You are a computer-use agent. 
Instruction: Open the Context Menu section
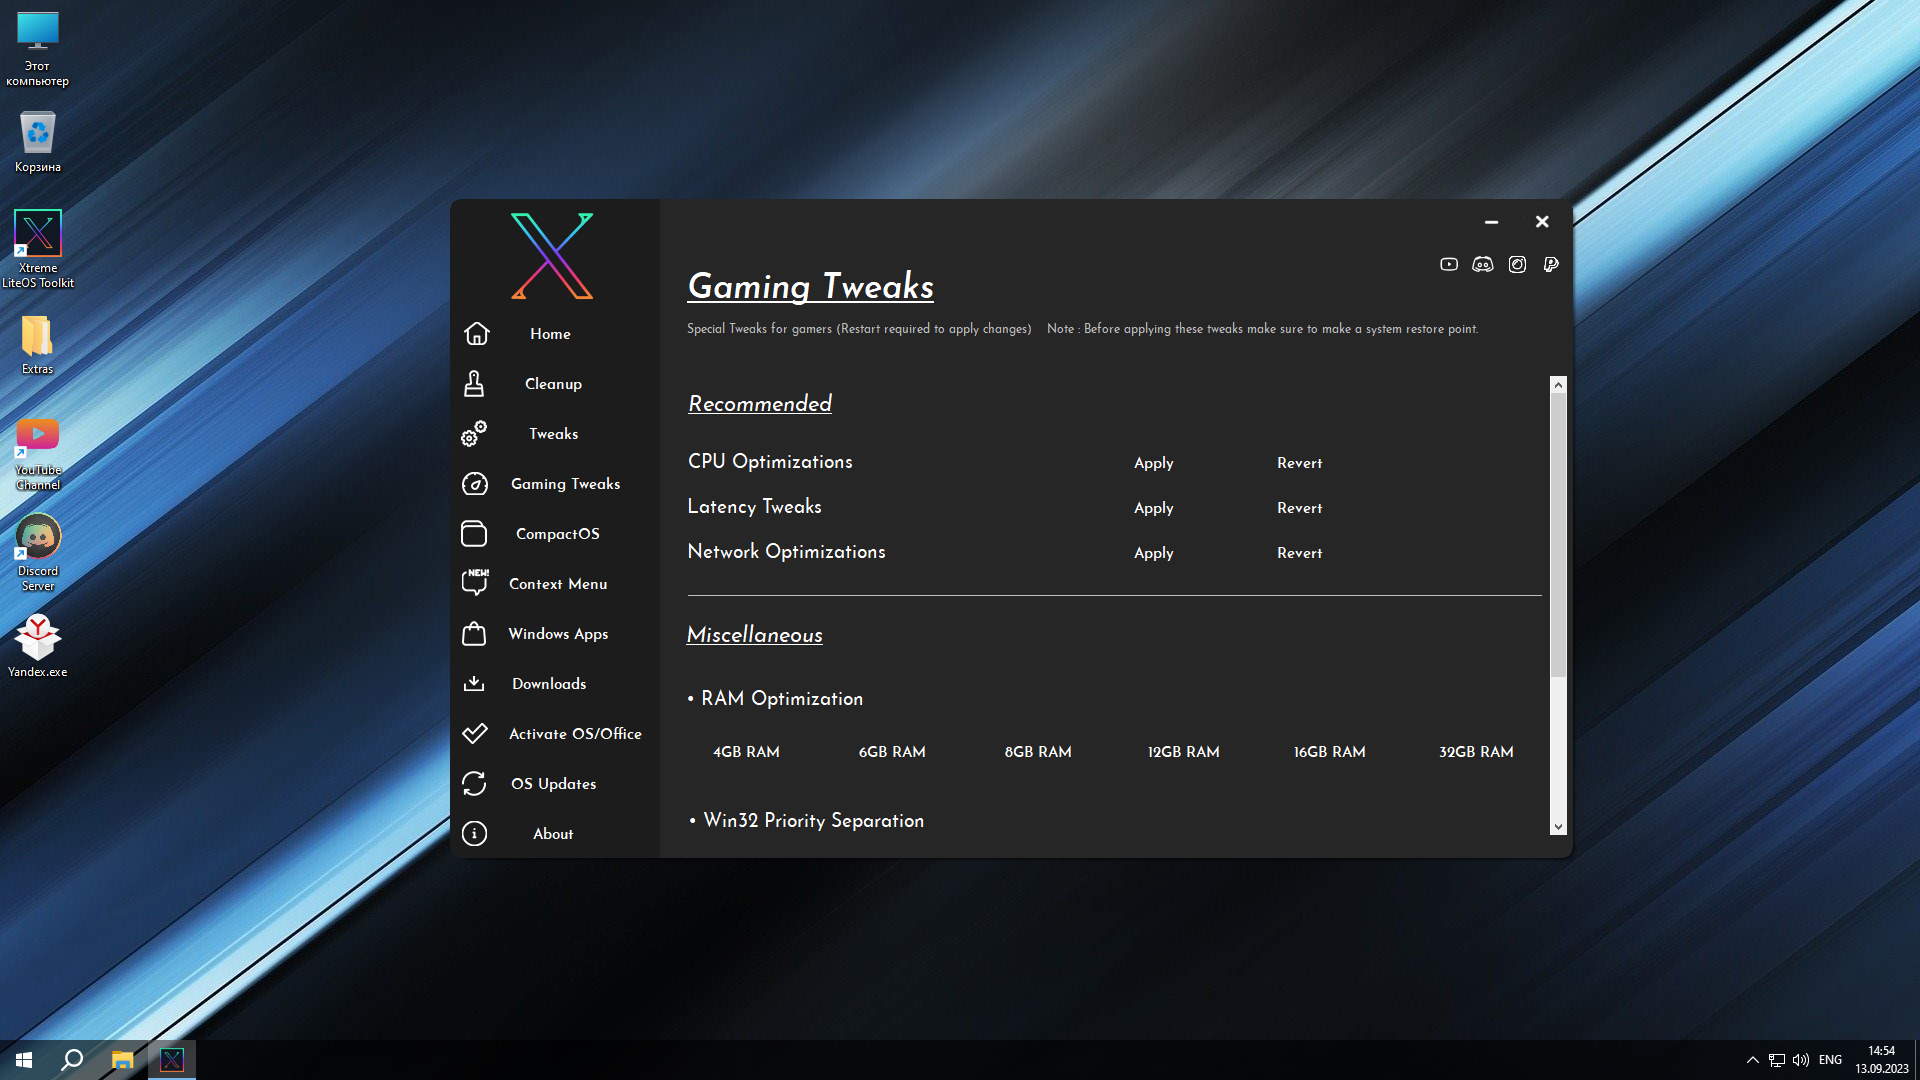557,583
